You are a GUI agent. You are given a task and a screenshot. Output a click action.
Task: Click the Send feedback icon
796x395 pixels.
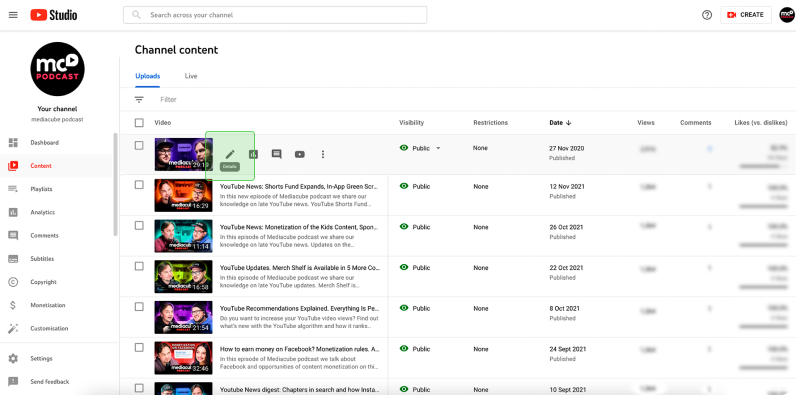coord(13,381)
